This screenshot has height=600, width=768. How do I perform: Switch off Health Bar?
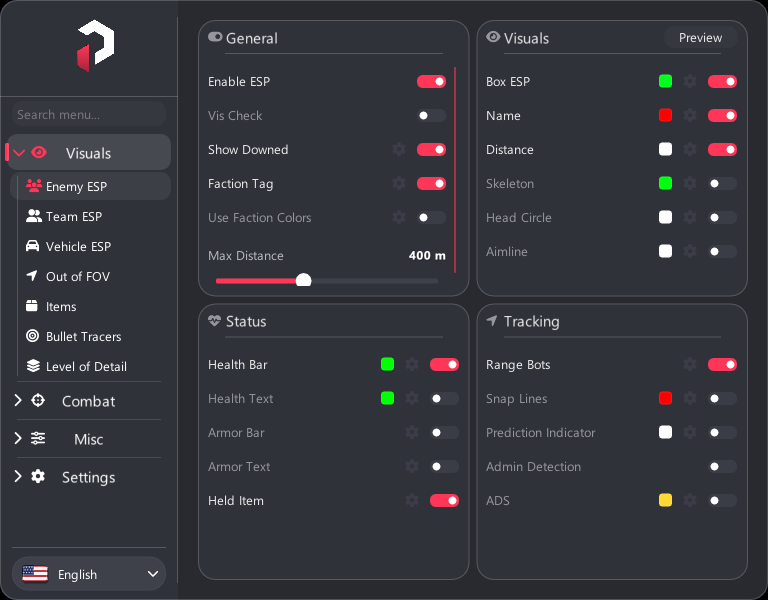coord(444,364)
